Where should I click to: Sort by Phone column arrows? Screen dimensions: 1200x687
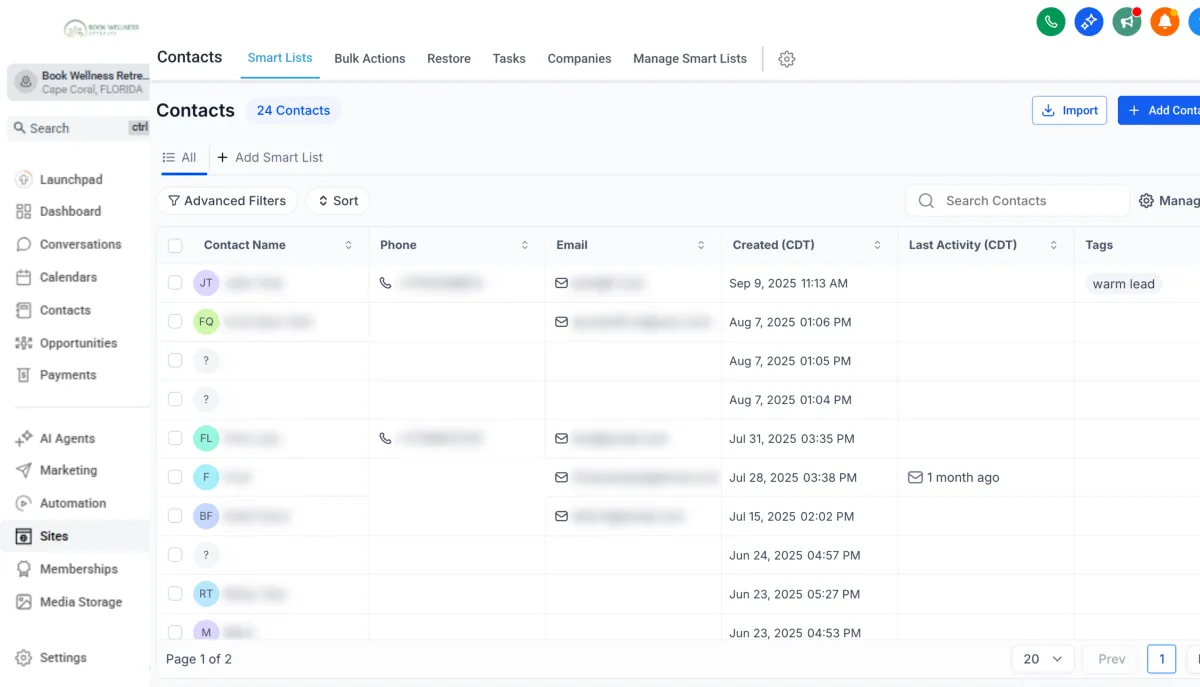[525, 245]
